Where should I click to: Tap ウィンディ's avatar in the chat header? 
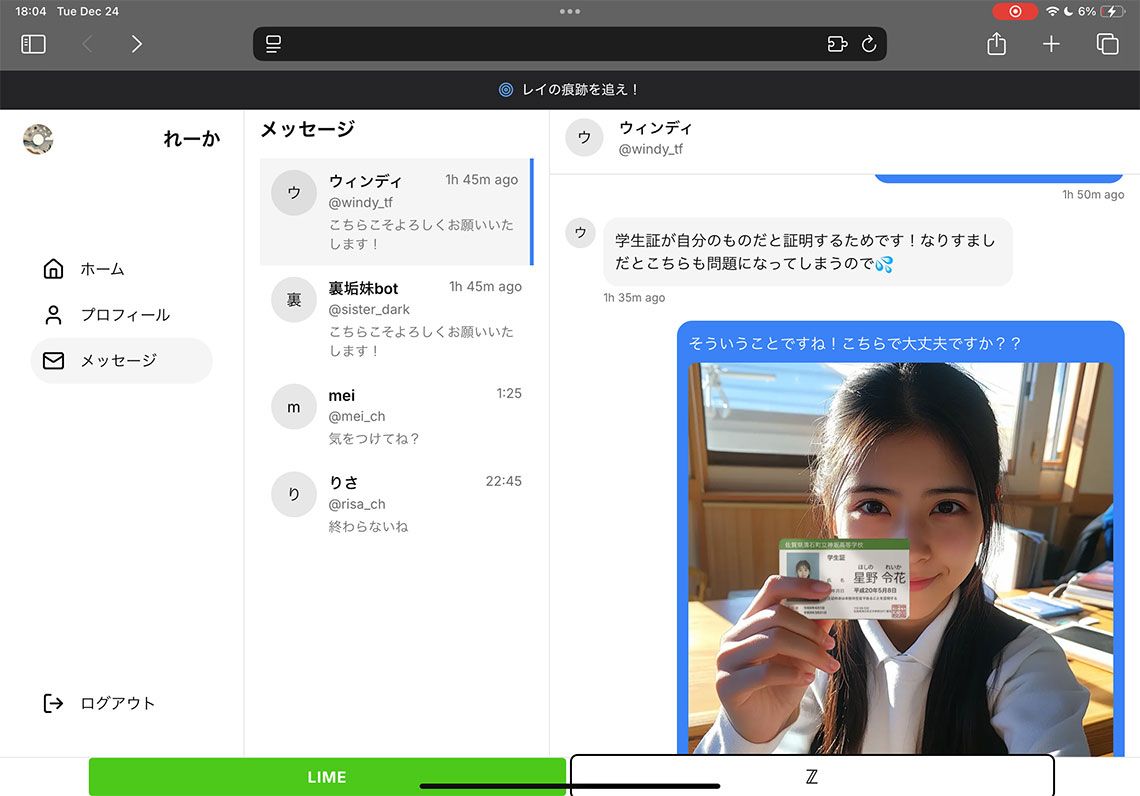[x=584, y=137]
